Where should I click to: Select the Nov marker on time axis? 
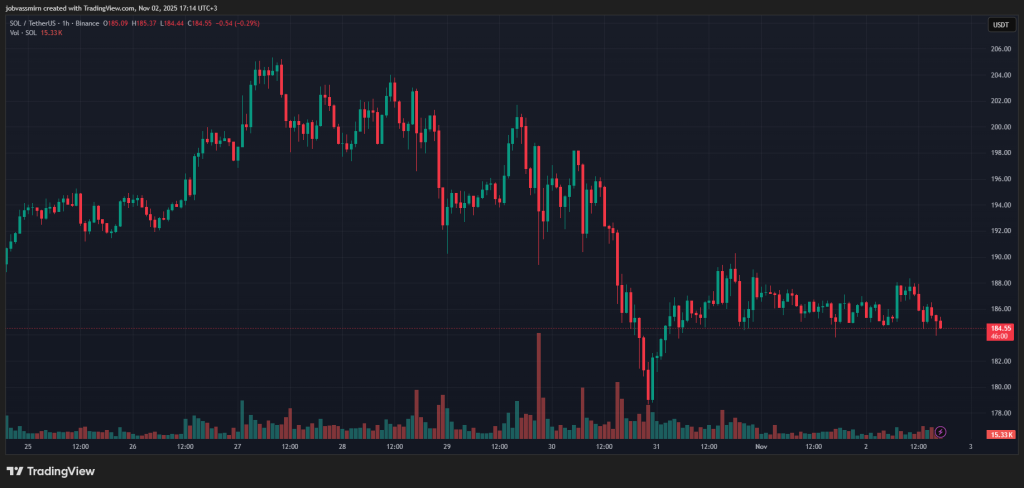(x=760, y=447)
